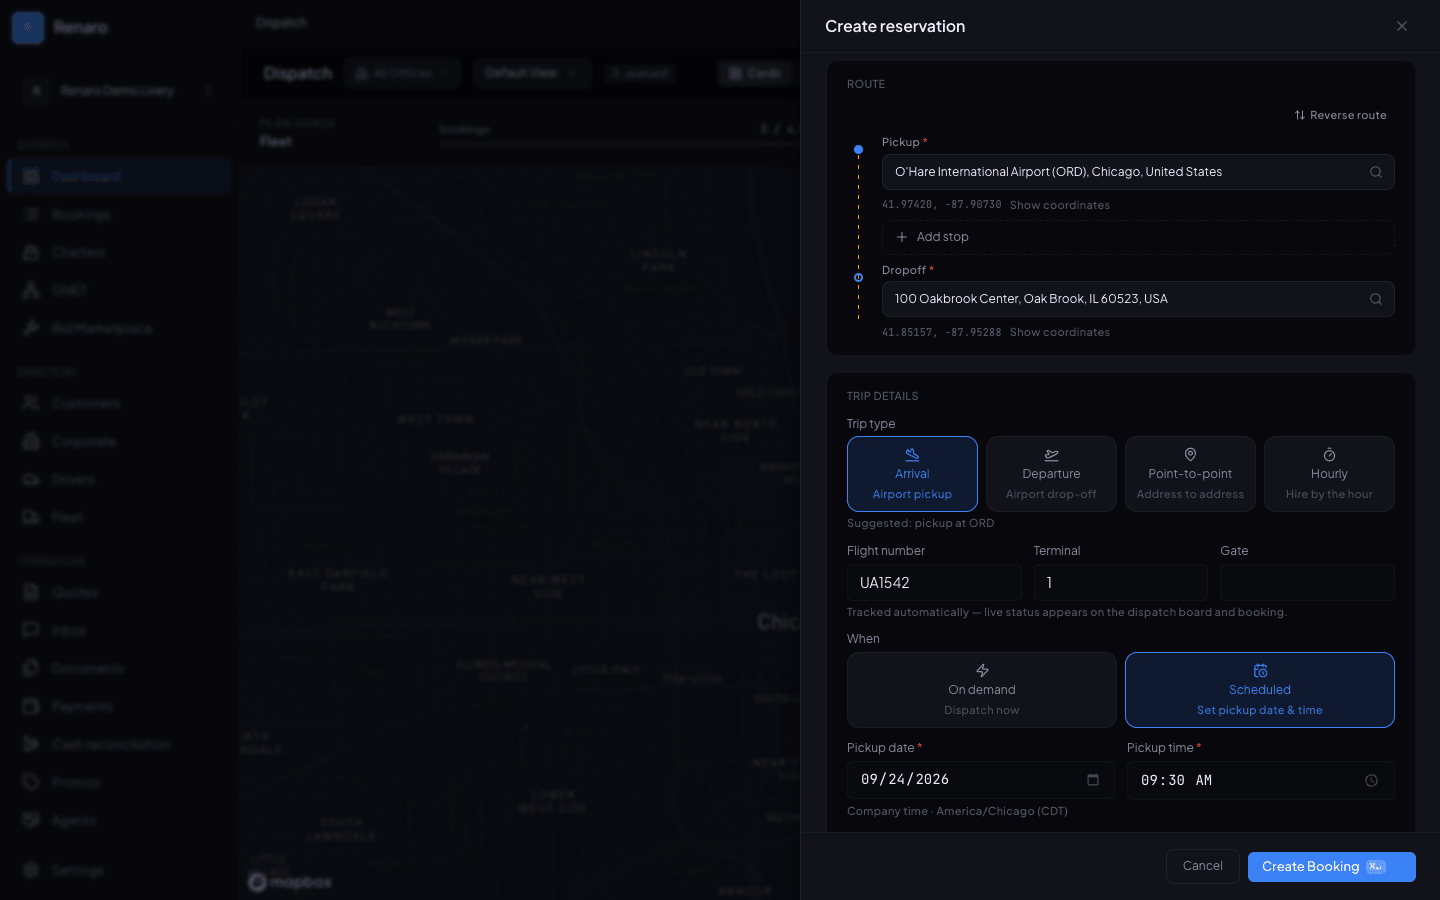Viewport: 1440px width, 900px height.
Task: Open the calendar picker icon for Pickup date
Action: [1093, 780]
